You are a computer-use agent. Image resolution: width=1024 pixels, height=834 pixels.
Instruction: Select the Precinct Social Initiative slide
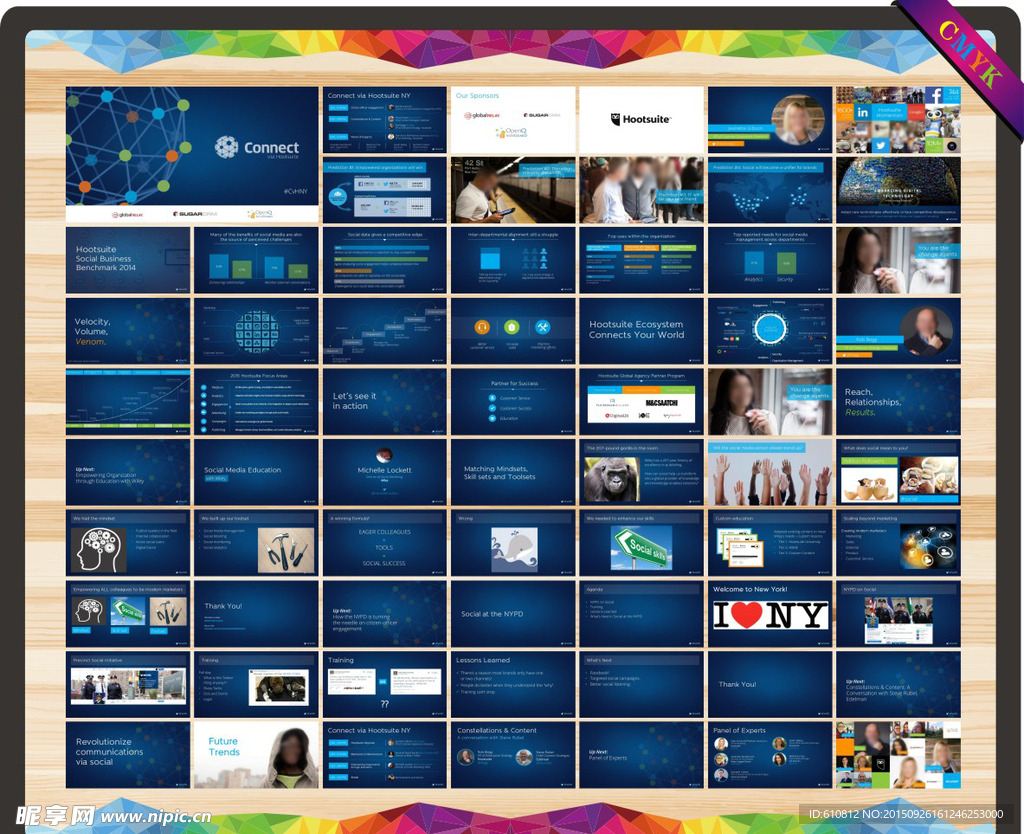tap(128, 684)
